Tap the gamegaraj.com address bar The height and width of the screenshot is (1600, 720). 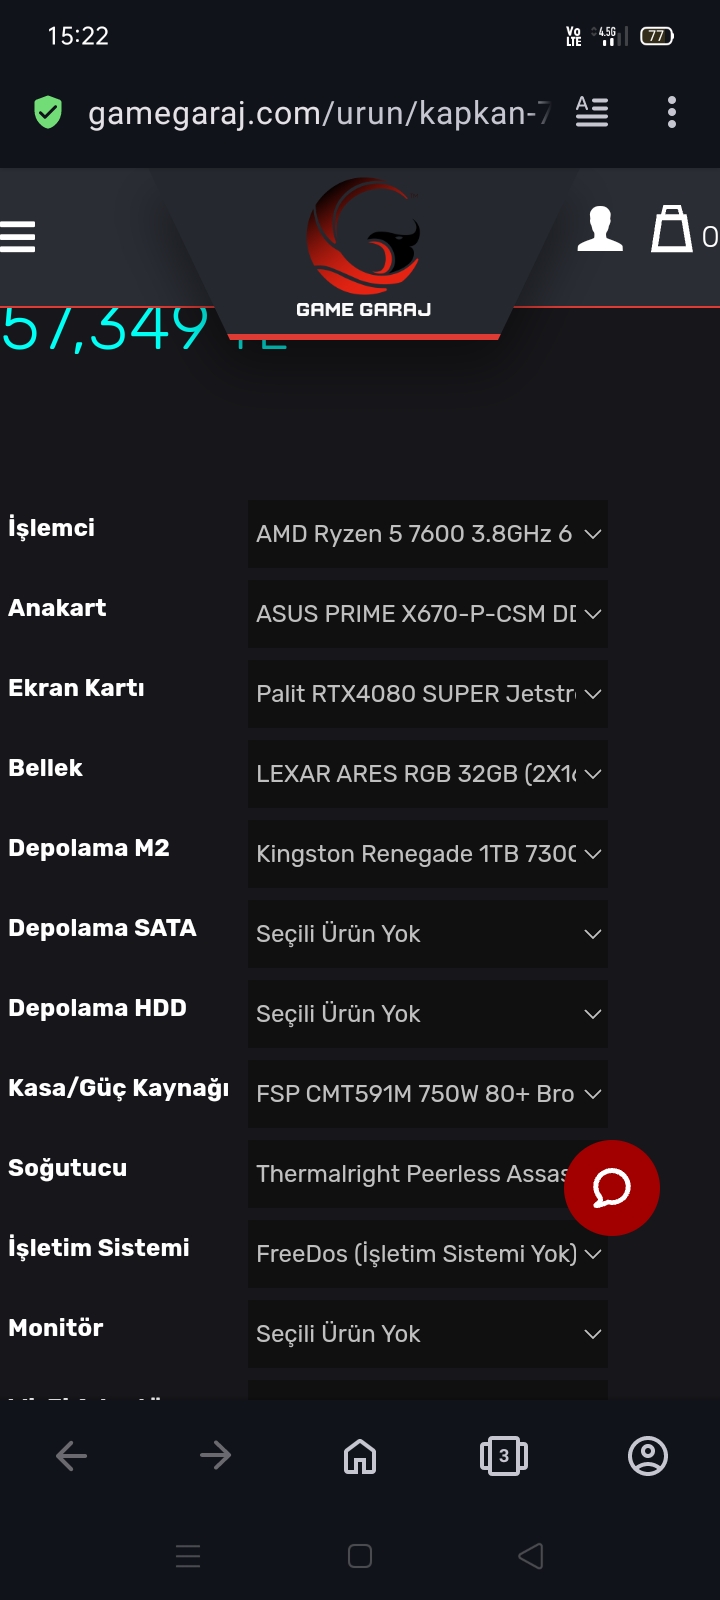(x=318, y=113)
